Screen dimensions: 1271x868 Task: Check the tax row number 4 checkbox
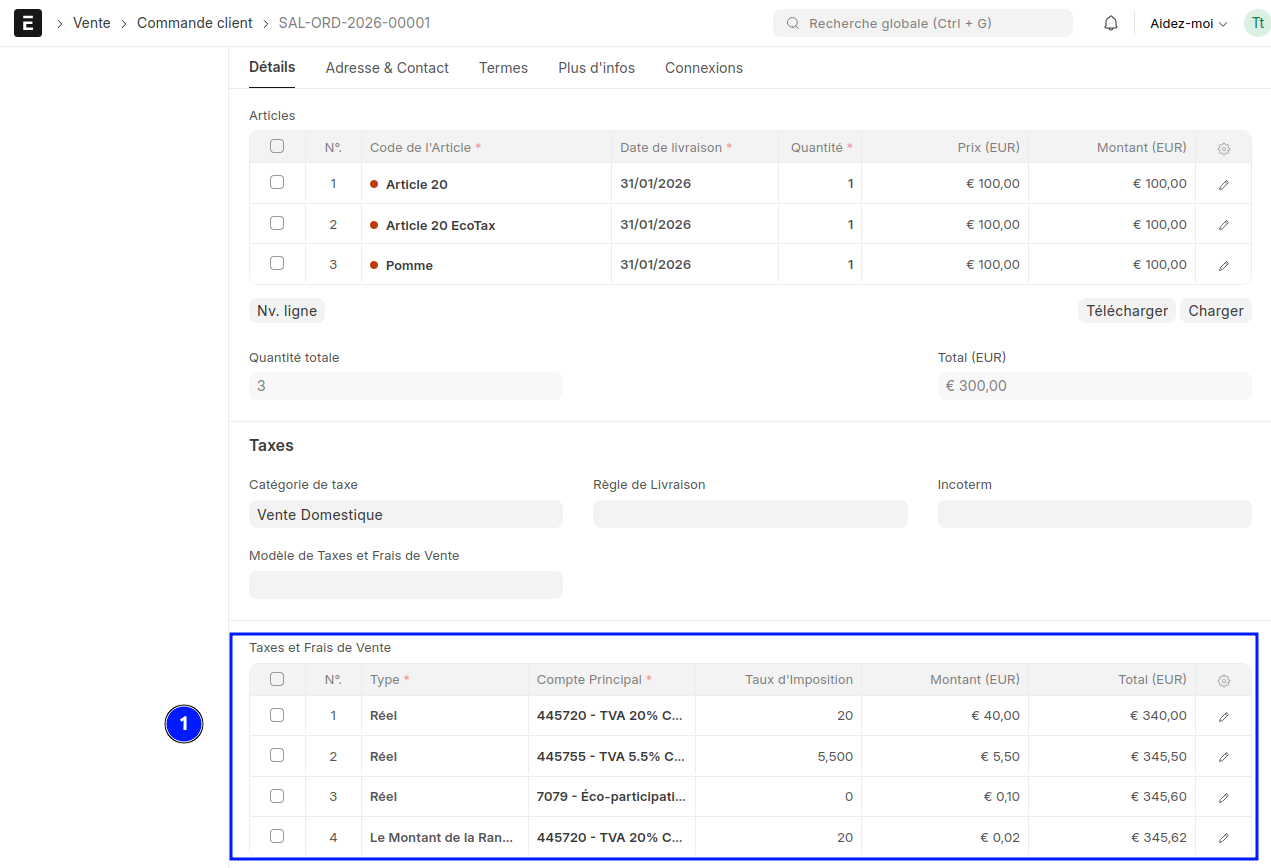click(x=277, y=836)
